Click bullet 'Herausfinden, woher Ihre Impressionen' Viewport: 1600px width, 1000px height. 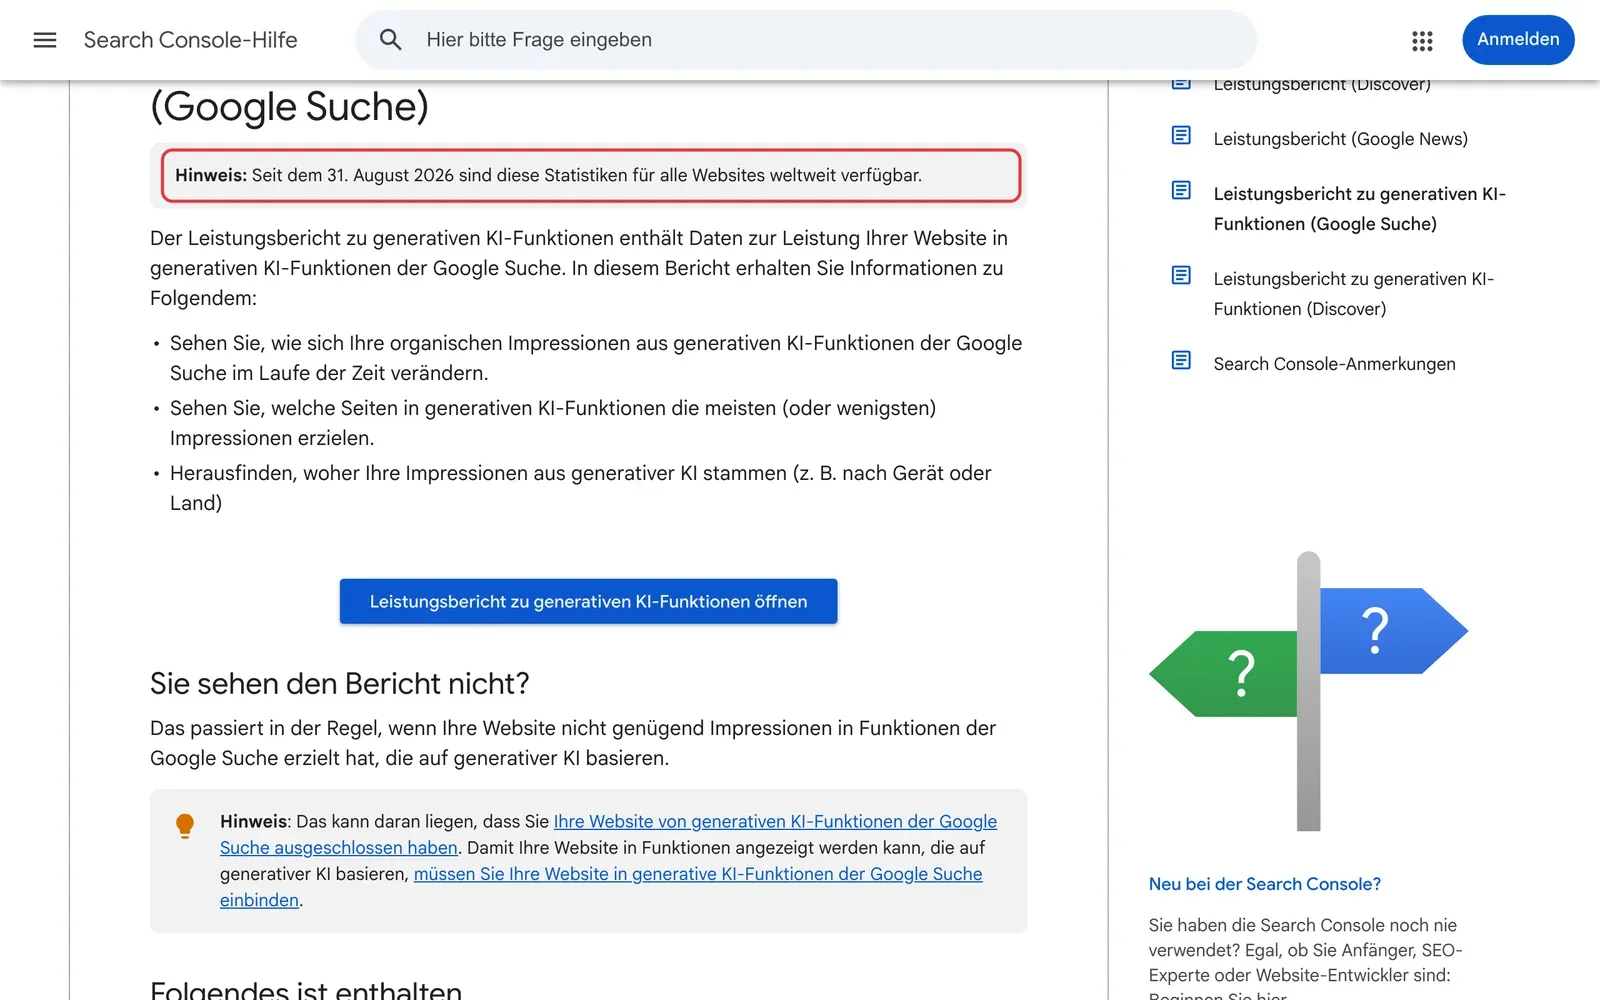point(581,488)
